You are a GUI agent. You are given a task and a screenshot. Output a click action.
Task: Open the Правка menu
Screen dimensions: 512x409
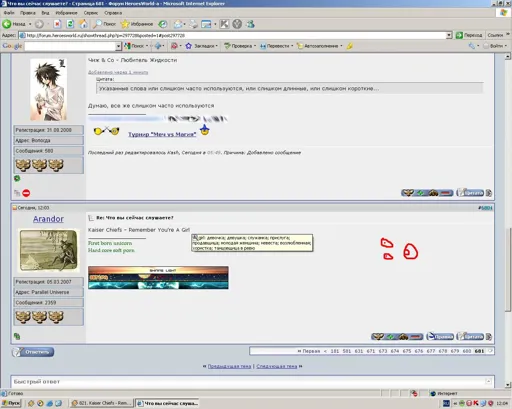tap(28, 13)
